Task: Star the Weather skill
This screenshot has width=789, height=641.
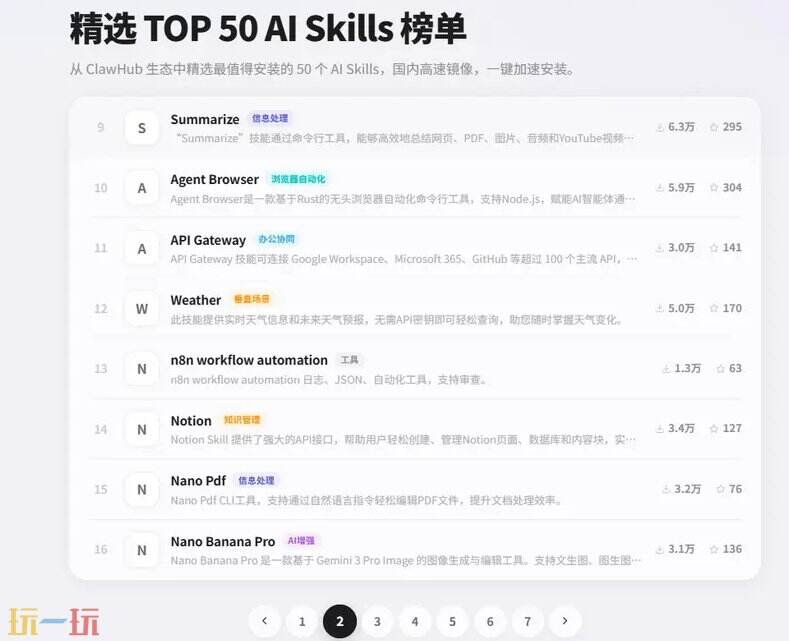Action: tap(714, 308)
